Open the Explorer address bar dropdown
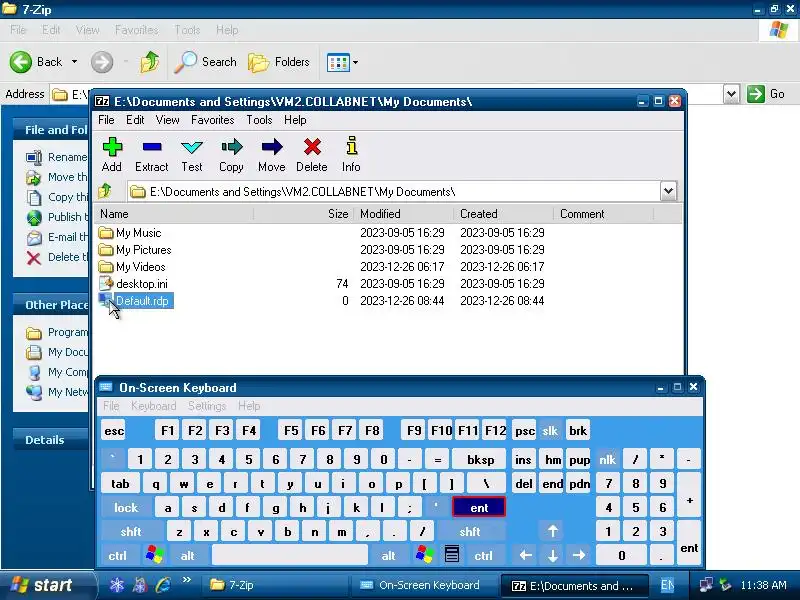Image resolution: width=800 pixels, height=600 pixels. (731, 94)
